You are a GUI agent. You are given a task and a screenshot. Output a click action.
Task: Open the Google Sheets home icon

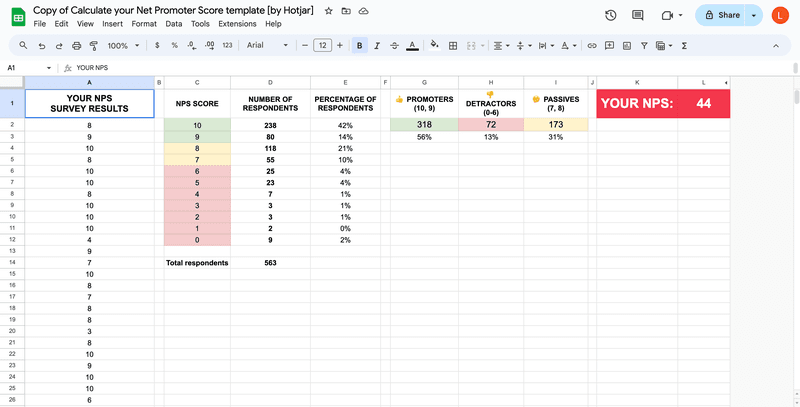coord(18,17)
